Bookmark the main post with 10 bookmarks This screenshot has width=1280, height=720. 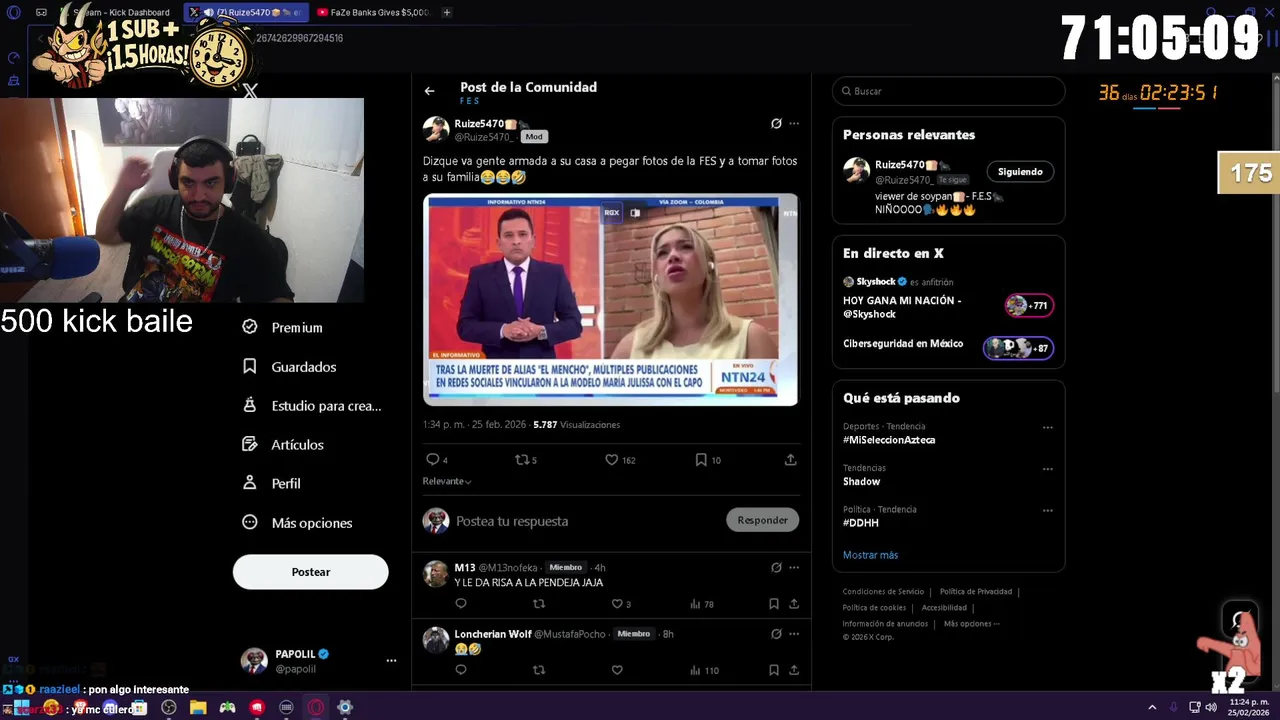coord(708,460)
